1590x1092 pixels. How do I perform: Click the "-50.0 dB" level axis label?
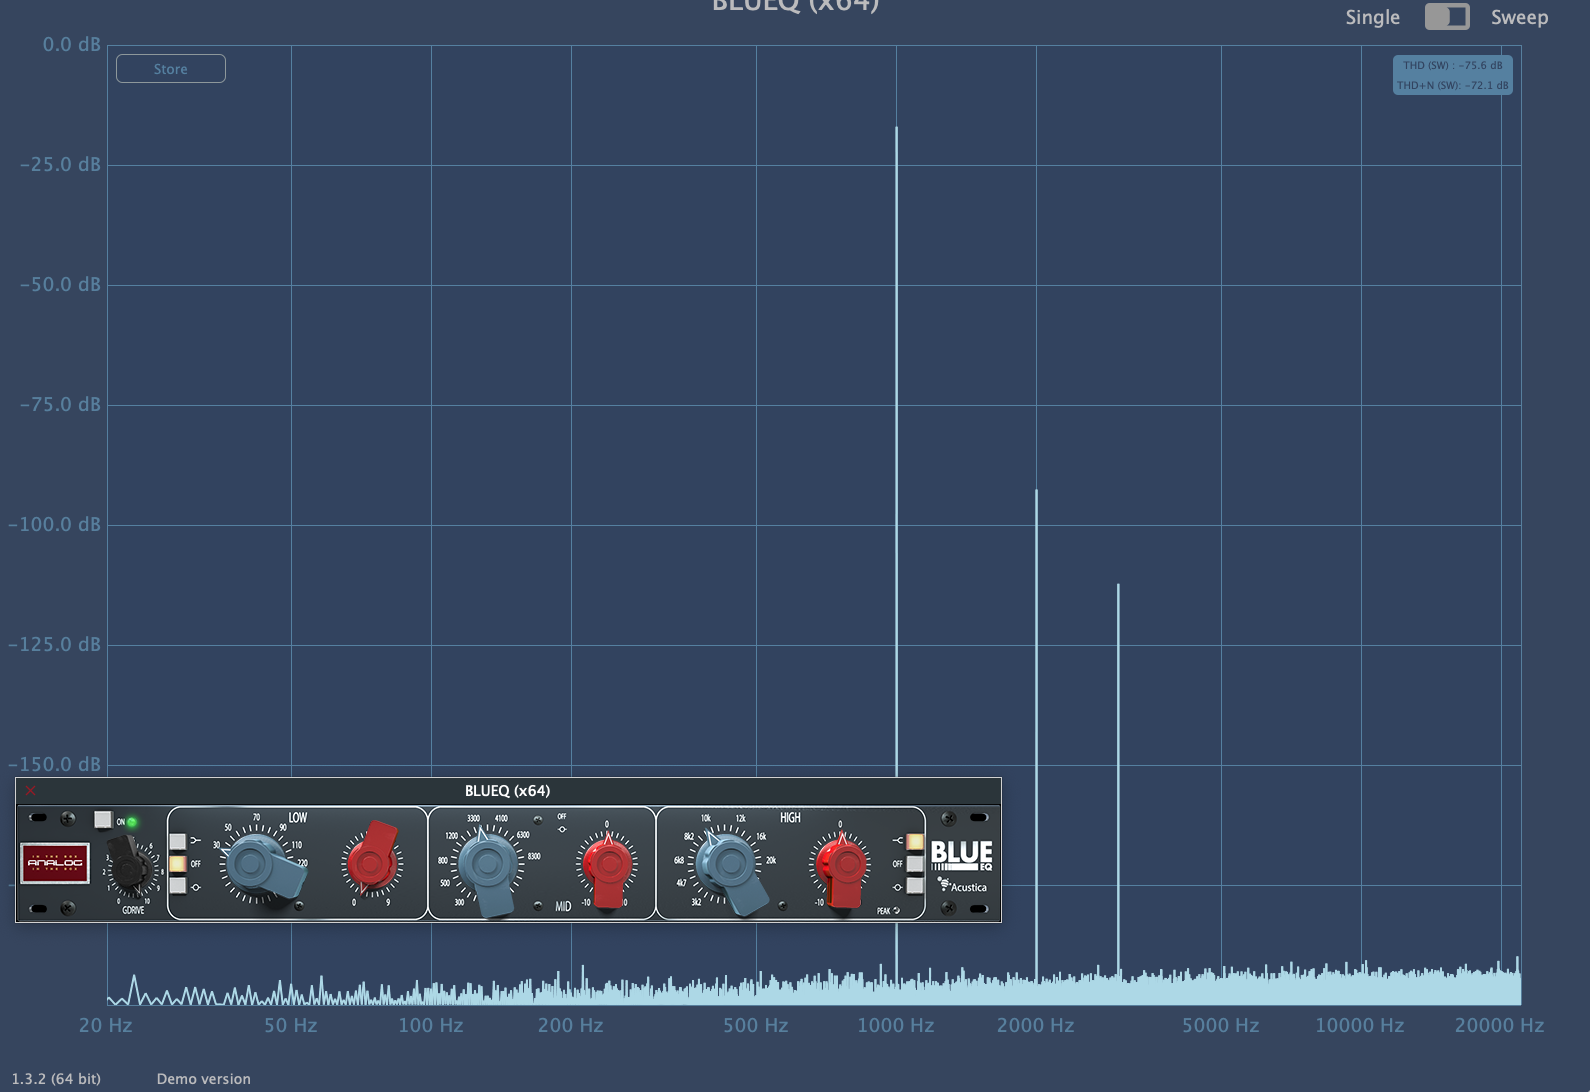pyautogui.click(x=60, y=285)
